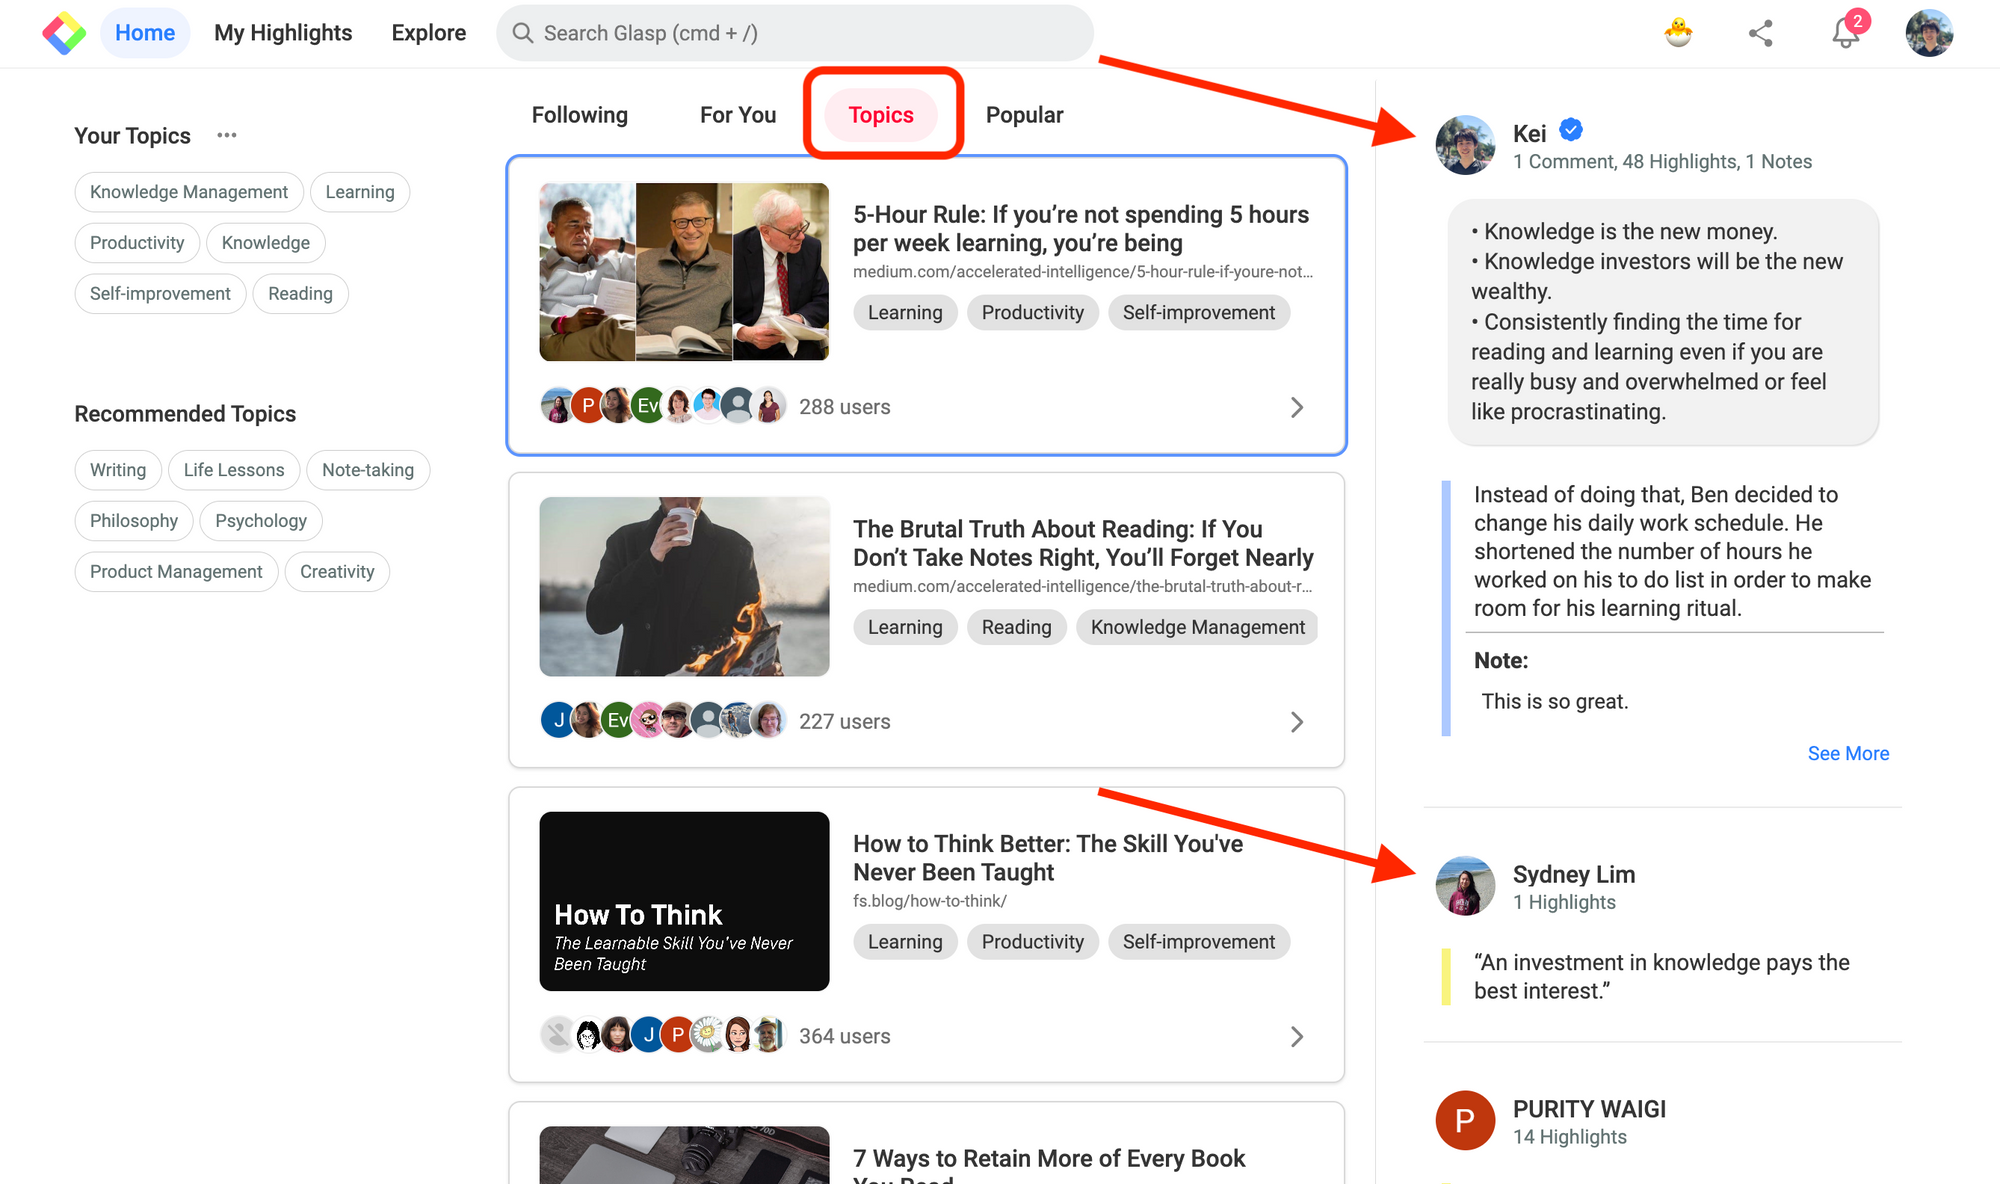Click the share icon in header
The image size is (2000, 1184).
1761,33
